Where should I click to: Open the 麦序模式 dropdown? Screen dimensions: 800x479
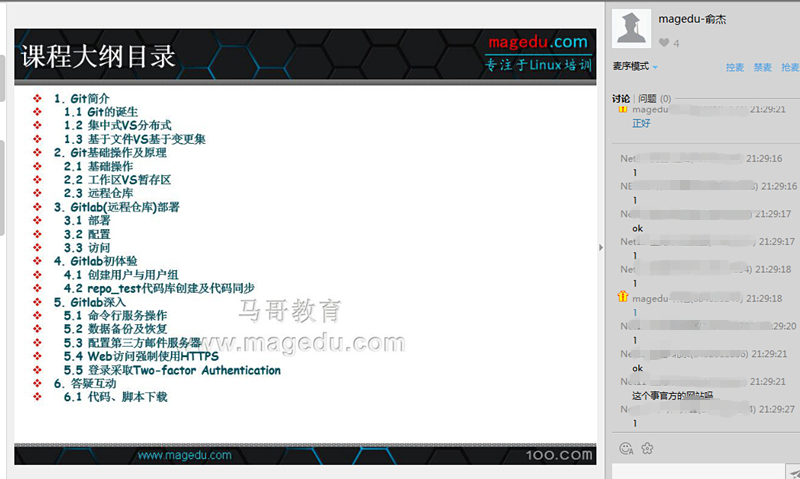point(636,67)
